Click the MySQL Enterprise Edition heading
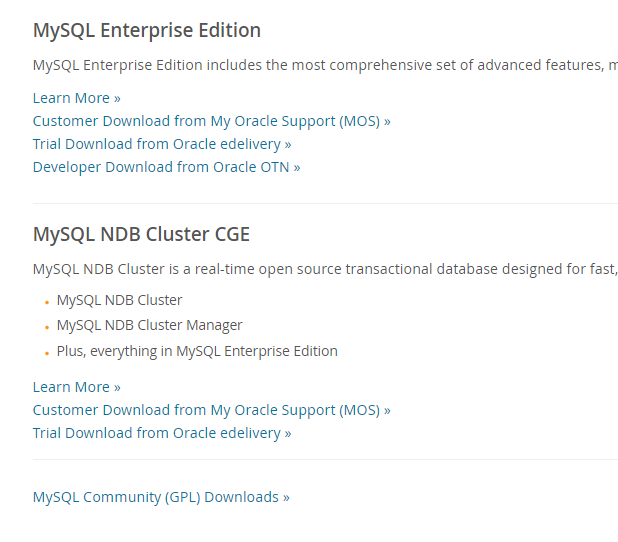 coord(147,30)
